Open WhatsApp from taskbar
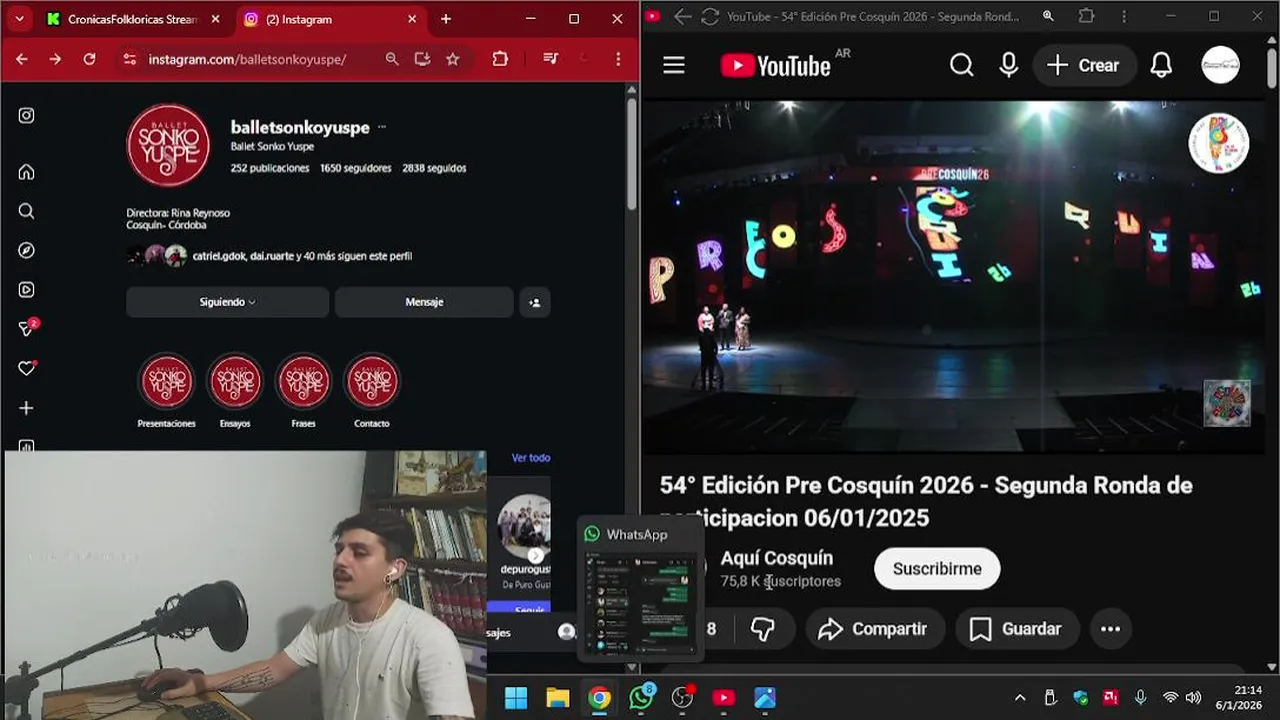Image resolution: width=1280 pixels, height=720 pixels. click(x=641, y=698)
